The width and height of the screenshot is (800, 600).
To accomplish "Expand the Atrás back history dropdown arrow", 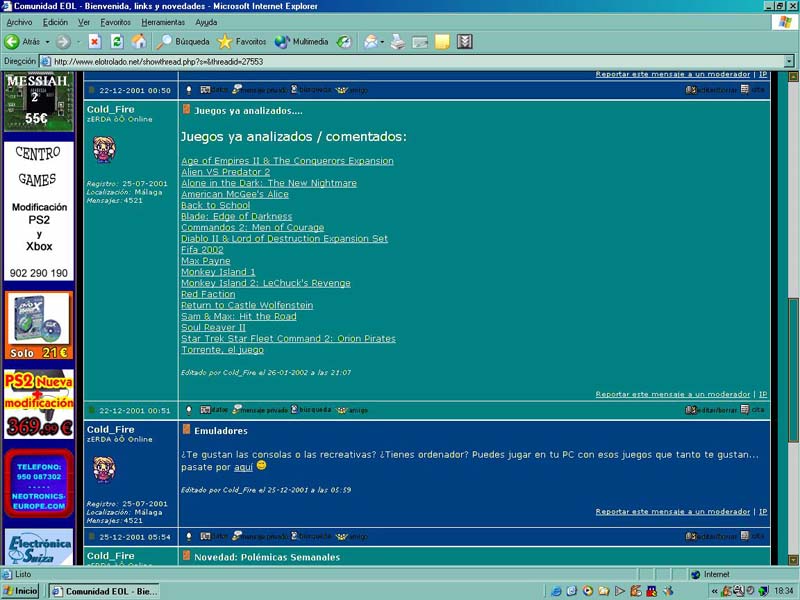I will pyautogui.click(x=47, y=41).
